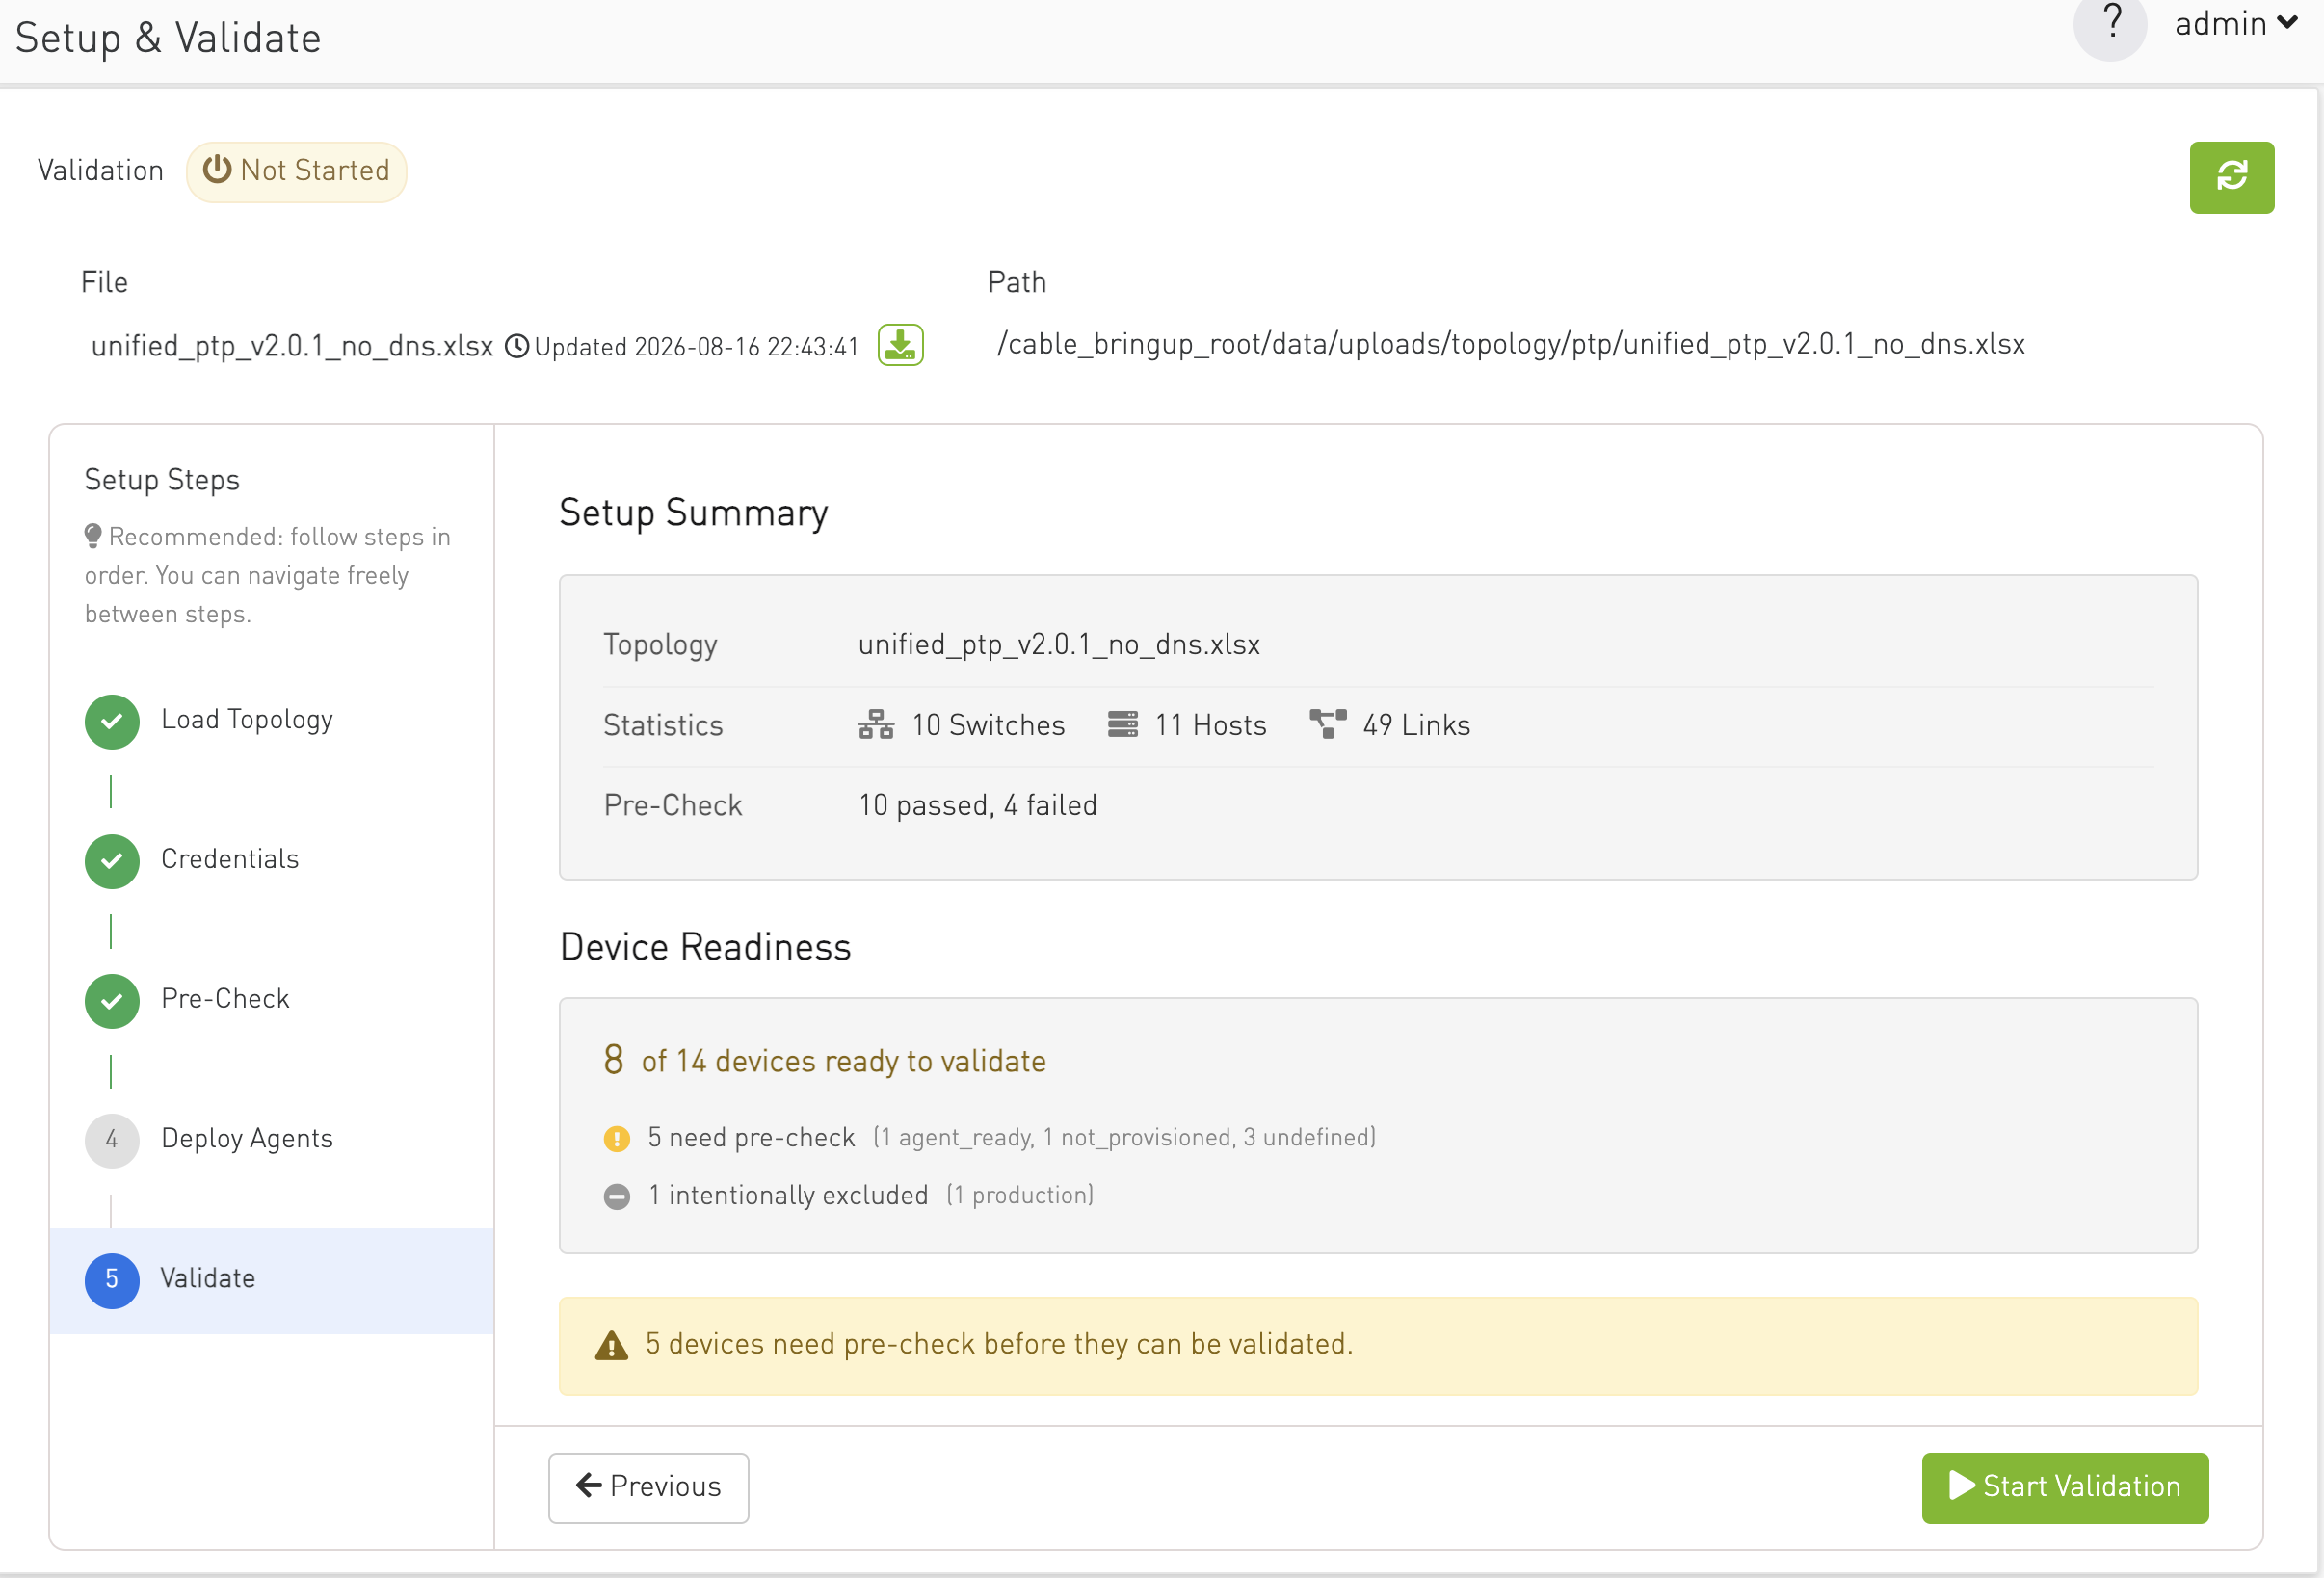Viewport: 2324px width, 1578px height.
Task: Click the power icon in Not Started badge
Action: click(217, 169)
